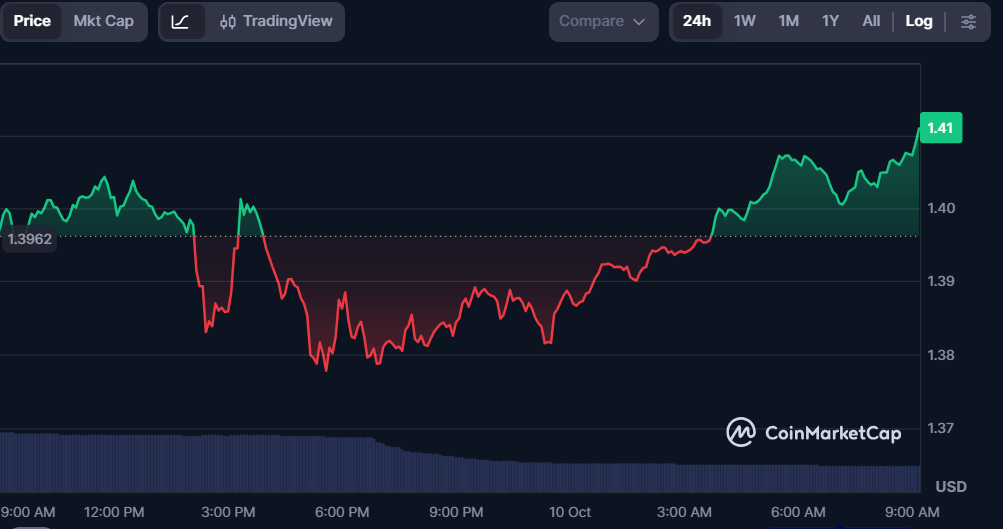Click the 1.37 y-axis label
This screenshot has height=529, width=1003.
tap(941, 428)
